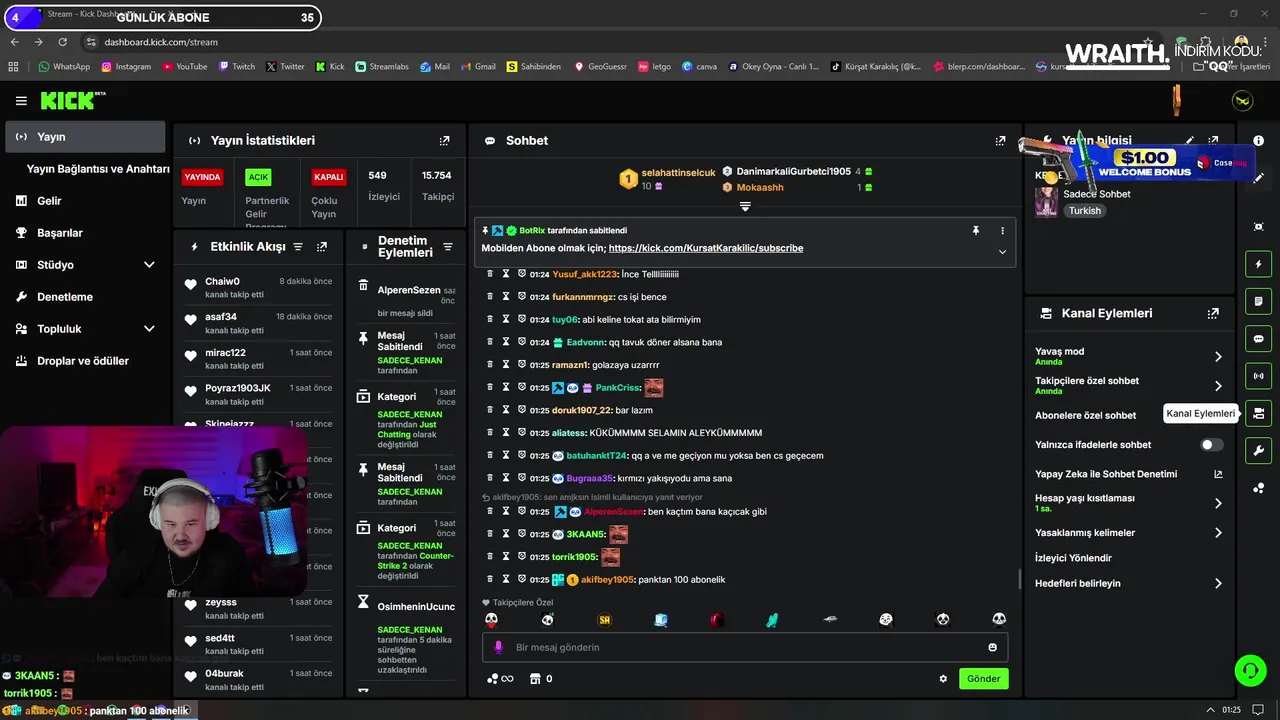Expand the top gifters leaderboard arrow
Screen dimensions: 1280x720
[x=745, y=207]
